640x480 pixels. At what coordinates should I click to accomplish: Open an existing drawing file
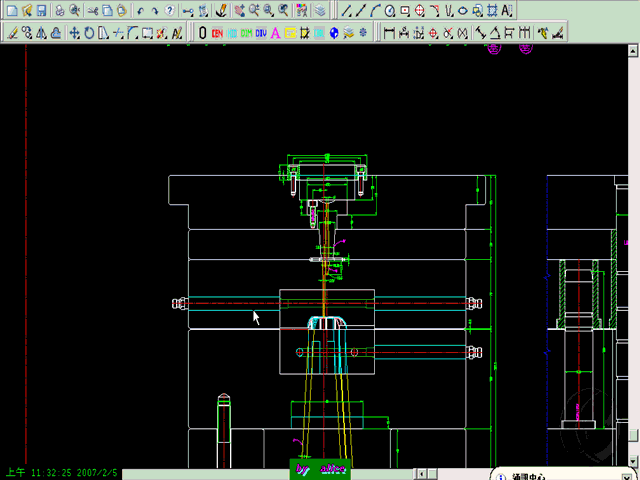pyautogui.click(x=27, y=11)
